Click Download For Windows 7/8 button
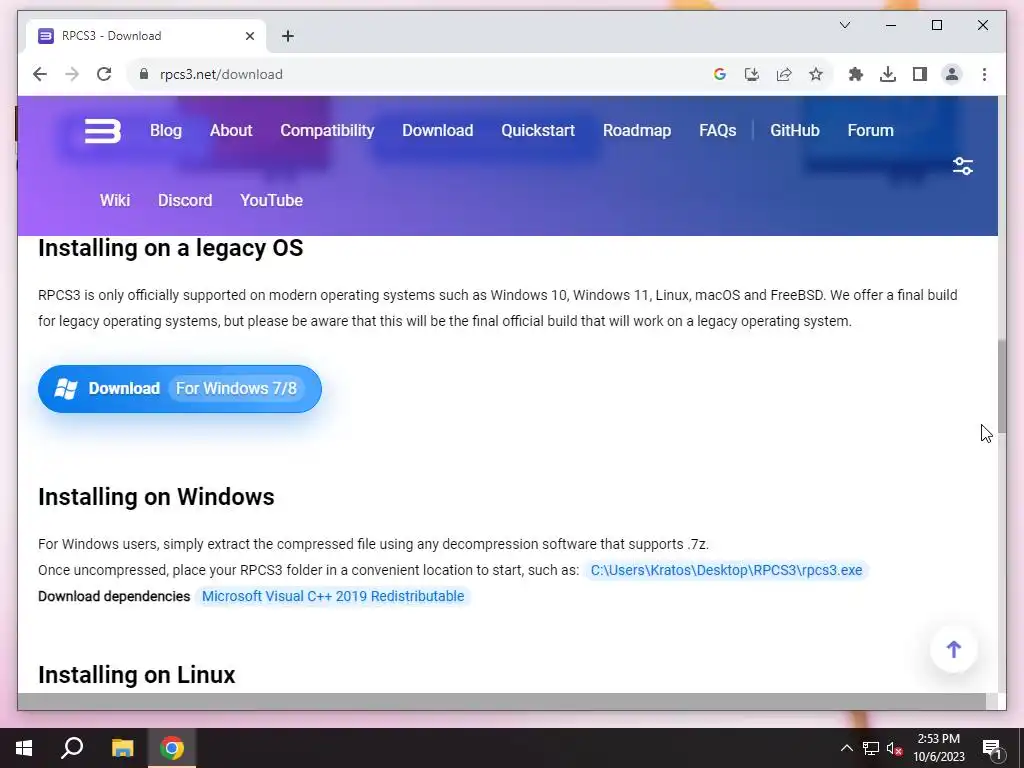This screenshot has height=768, width=1024. click(180, 389)
